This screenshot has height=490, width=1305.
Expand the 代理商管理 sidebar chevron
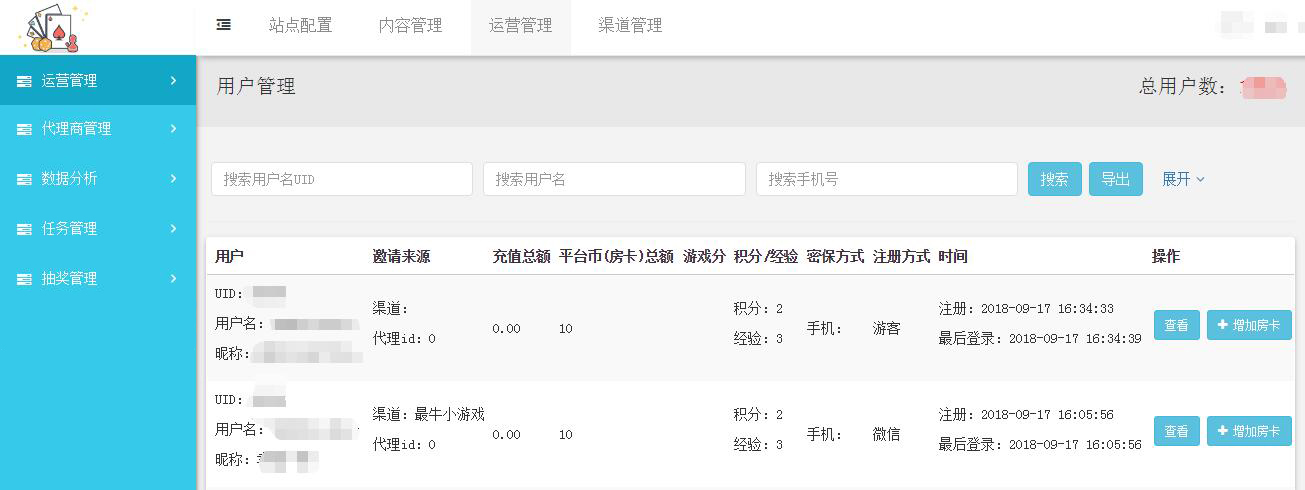[173, 129]
